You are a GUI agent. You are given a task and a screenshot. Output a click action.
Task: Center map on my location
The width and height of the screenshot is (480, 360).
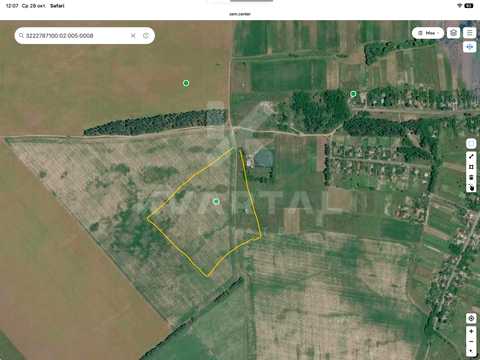[x=471, y=318]
